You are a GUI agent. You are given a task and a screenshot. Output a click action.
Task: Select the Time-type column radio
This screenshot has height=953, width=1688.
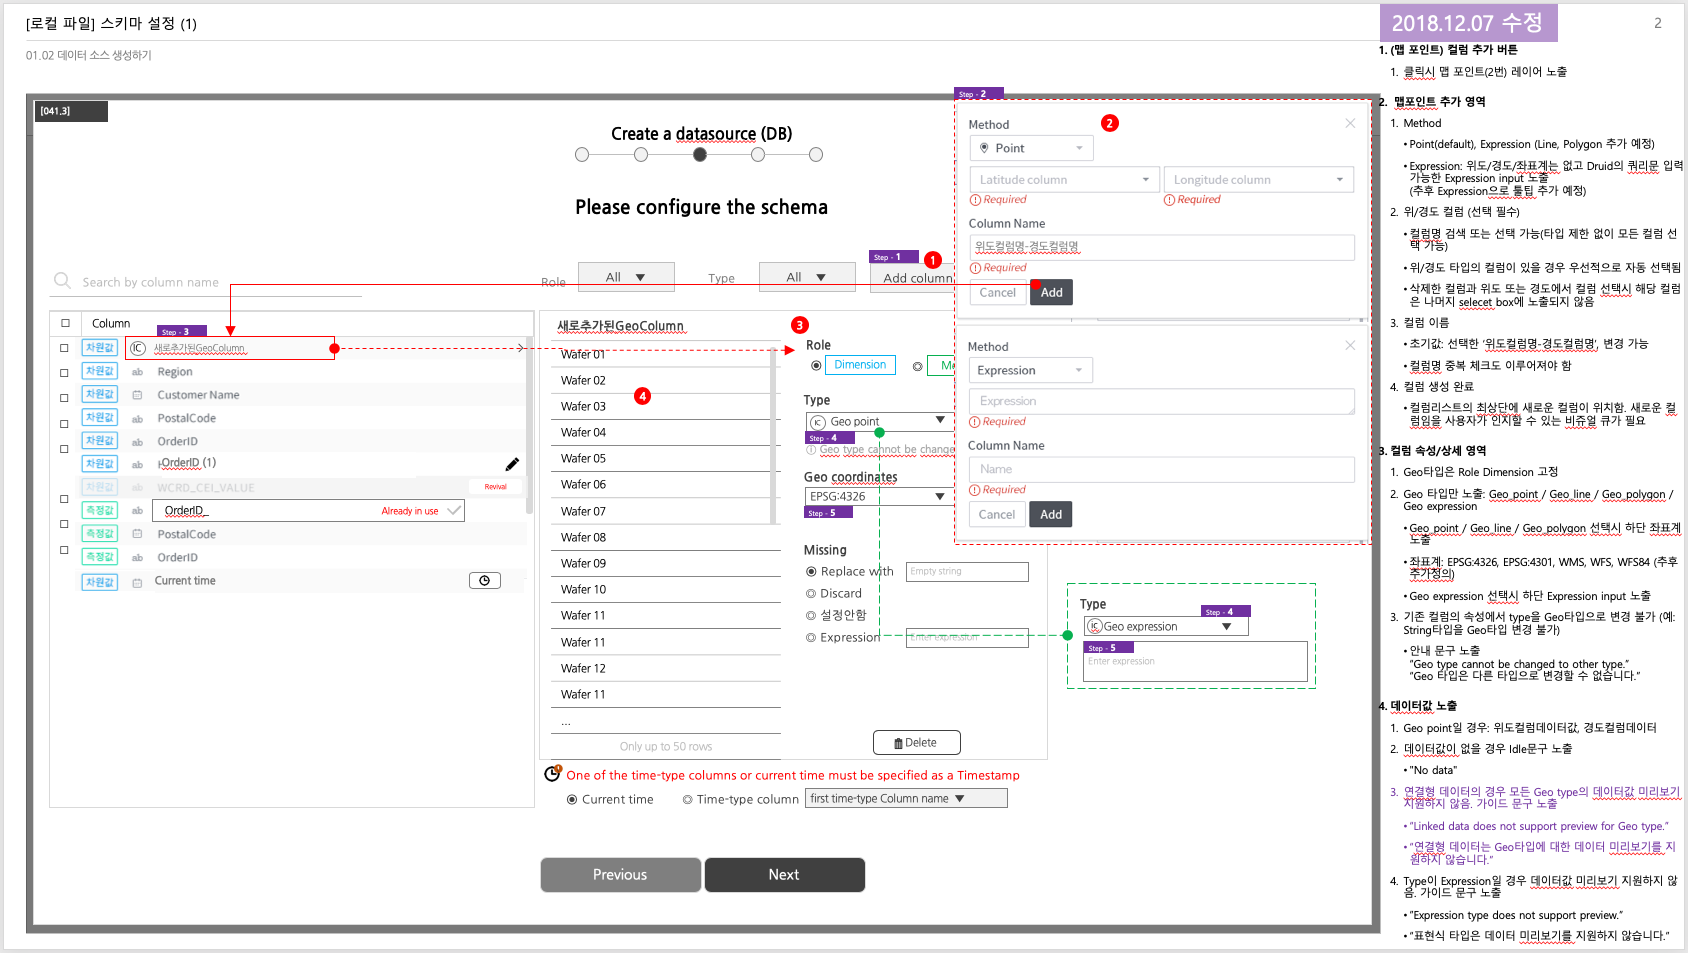click(688, 800)
